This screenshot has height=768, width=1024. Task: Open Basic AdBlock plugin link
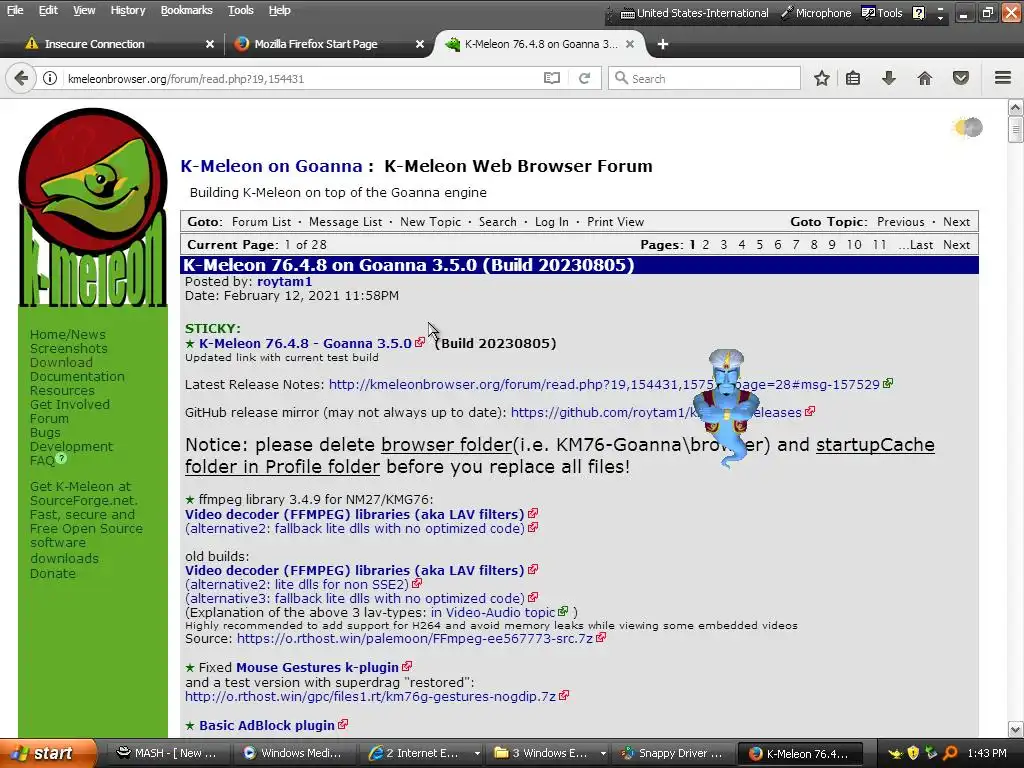coord(266,726)
